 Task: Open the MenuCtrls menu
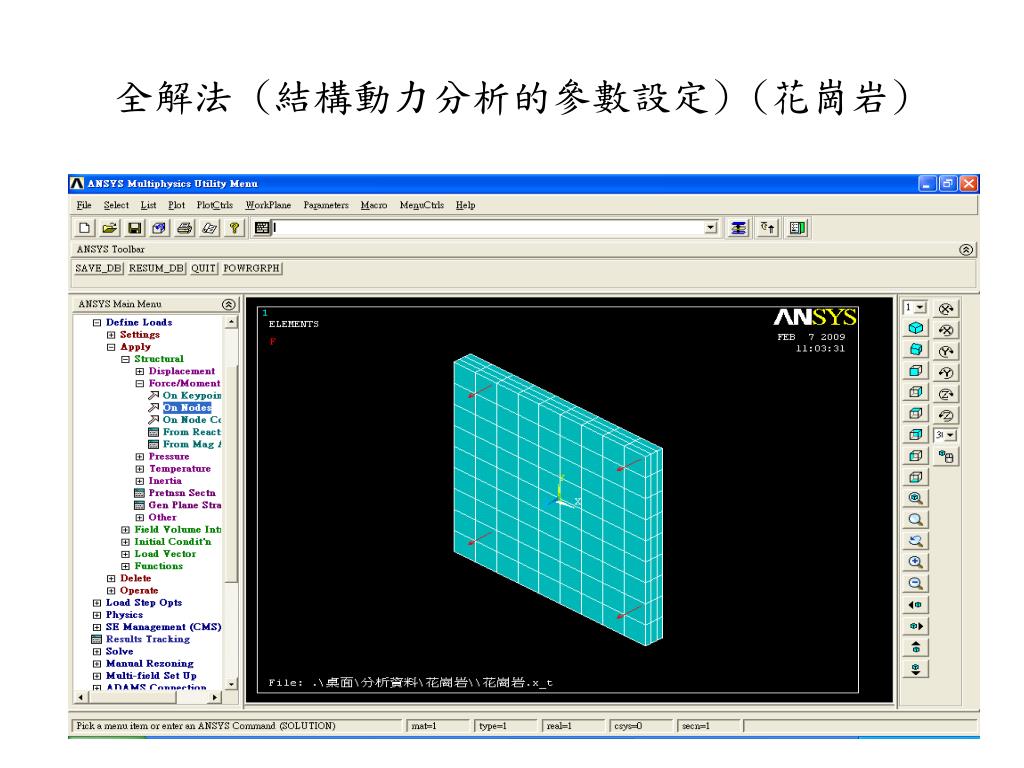pos(422,205)
